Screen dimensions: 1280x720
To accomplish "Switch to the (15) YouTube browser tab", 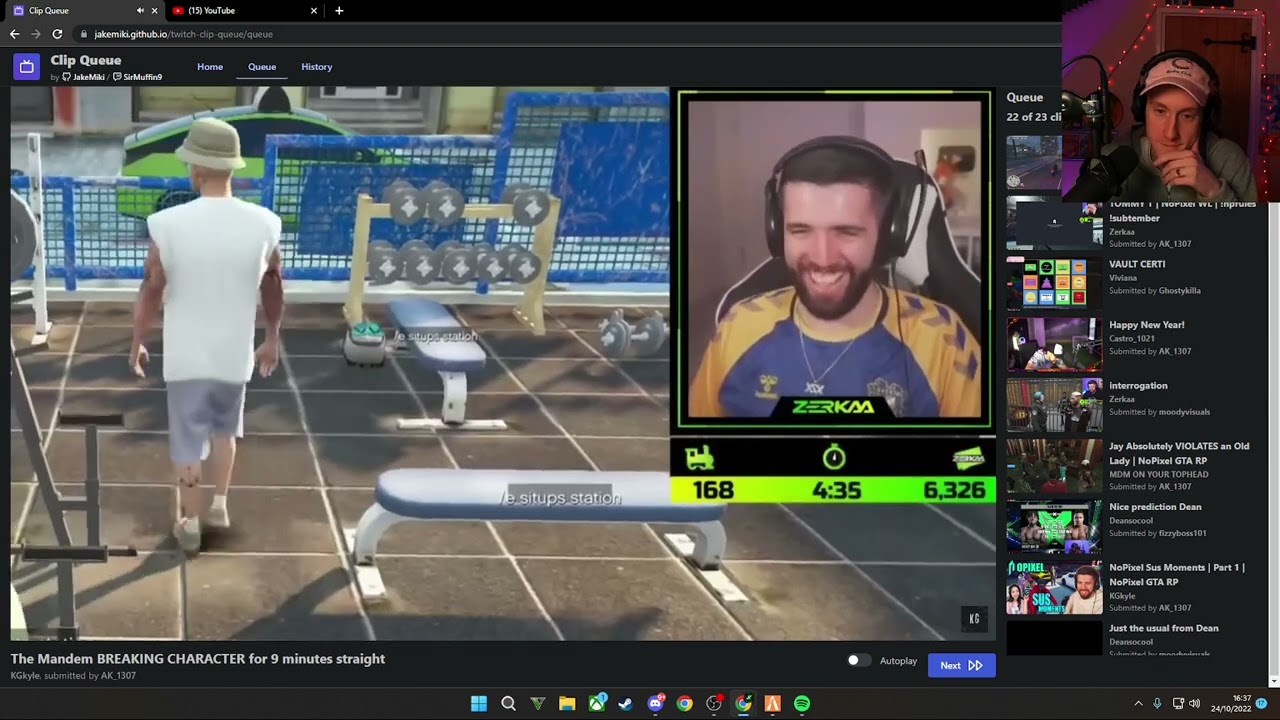I will click(243, 10).
